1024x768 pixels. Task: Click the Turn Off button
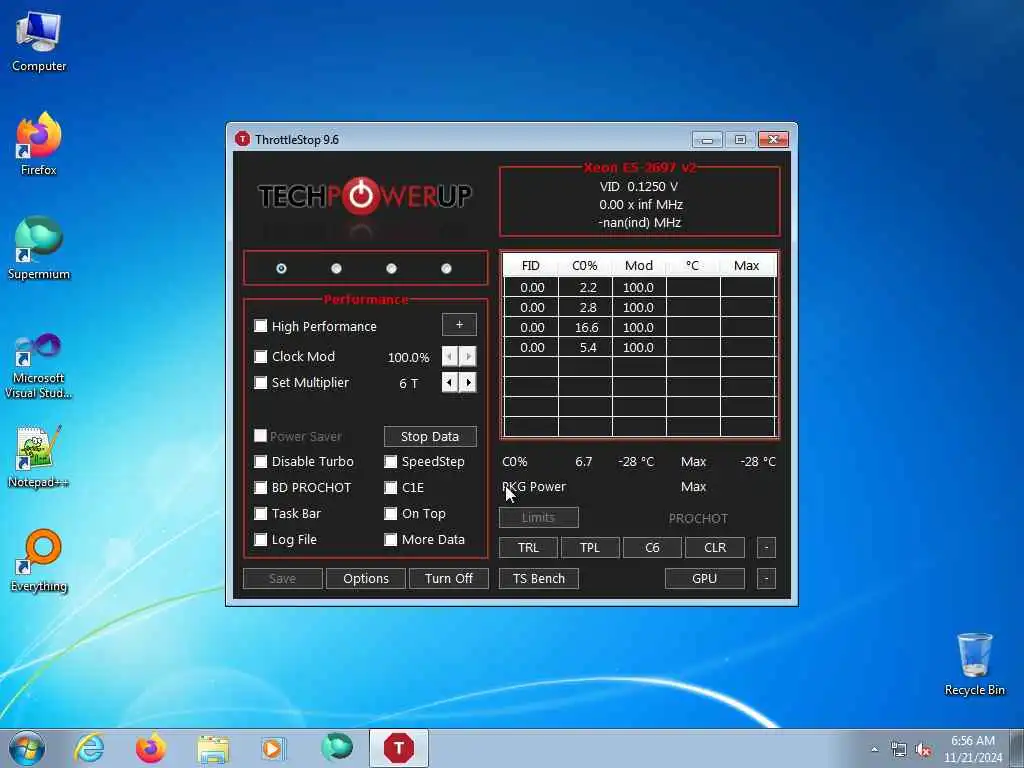click(x=449, y=579)
